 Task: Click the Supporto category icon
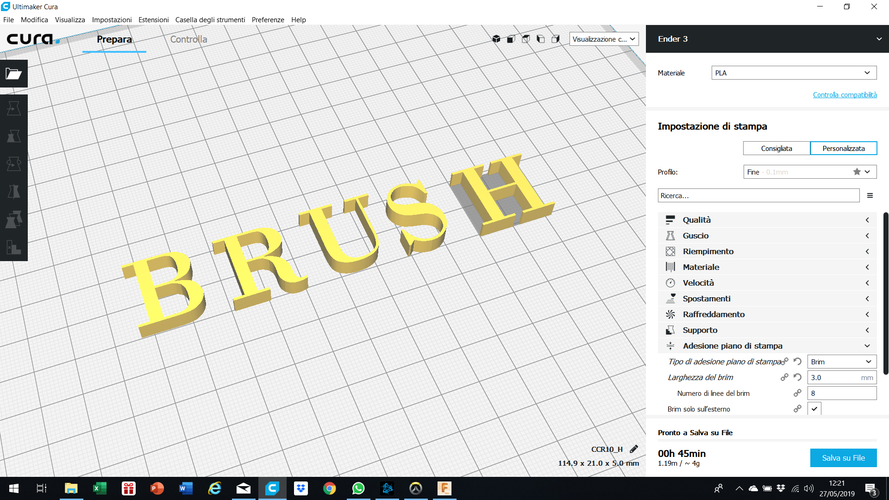(670, 330)
